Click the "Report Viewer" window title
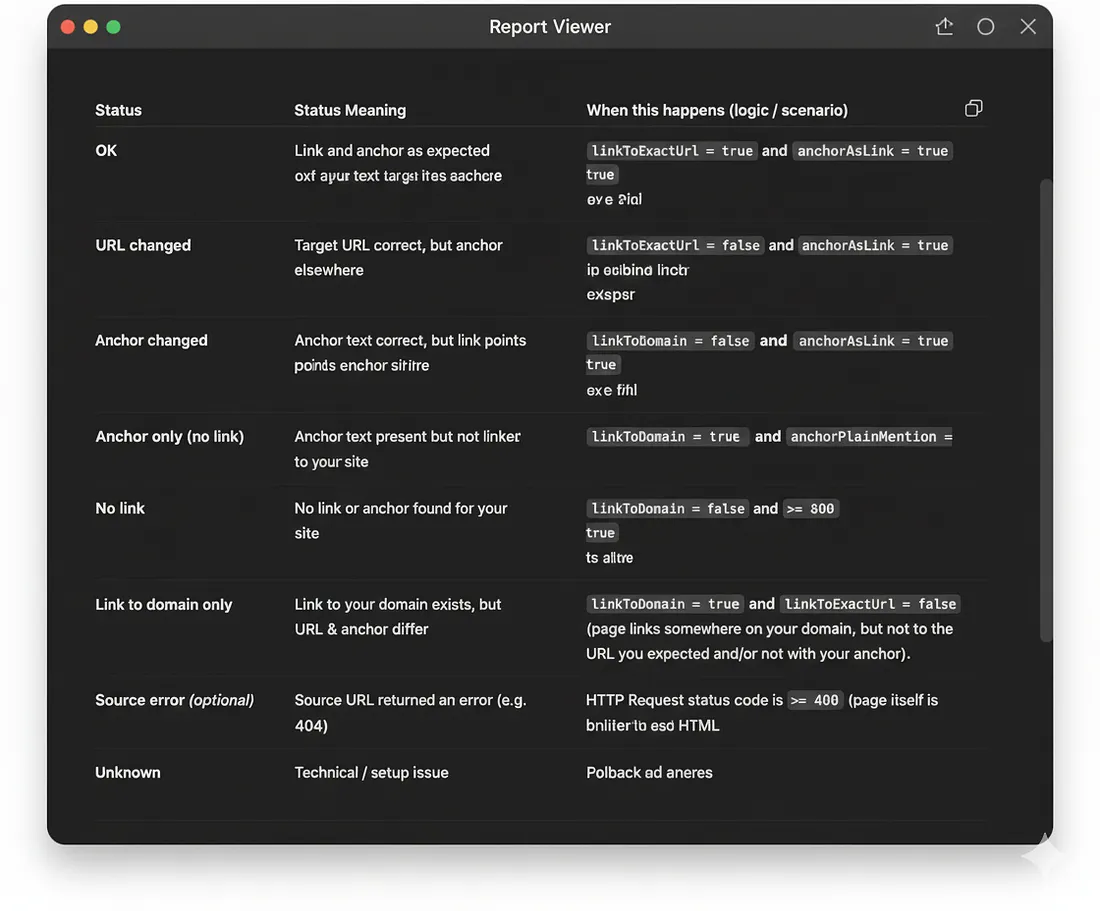Image resolution: width=1100 pixels, height=911 pixels. point(549,27)
